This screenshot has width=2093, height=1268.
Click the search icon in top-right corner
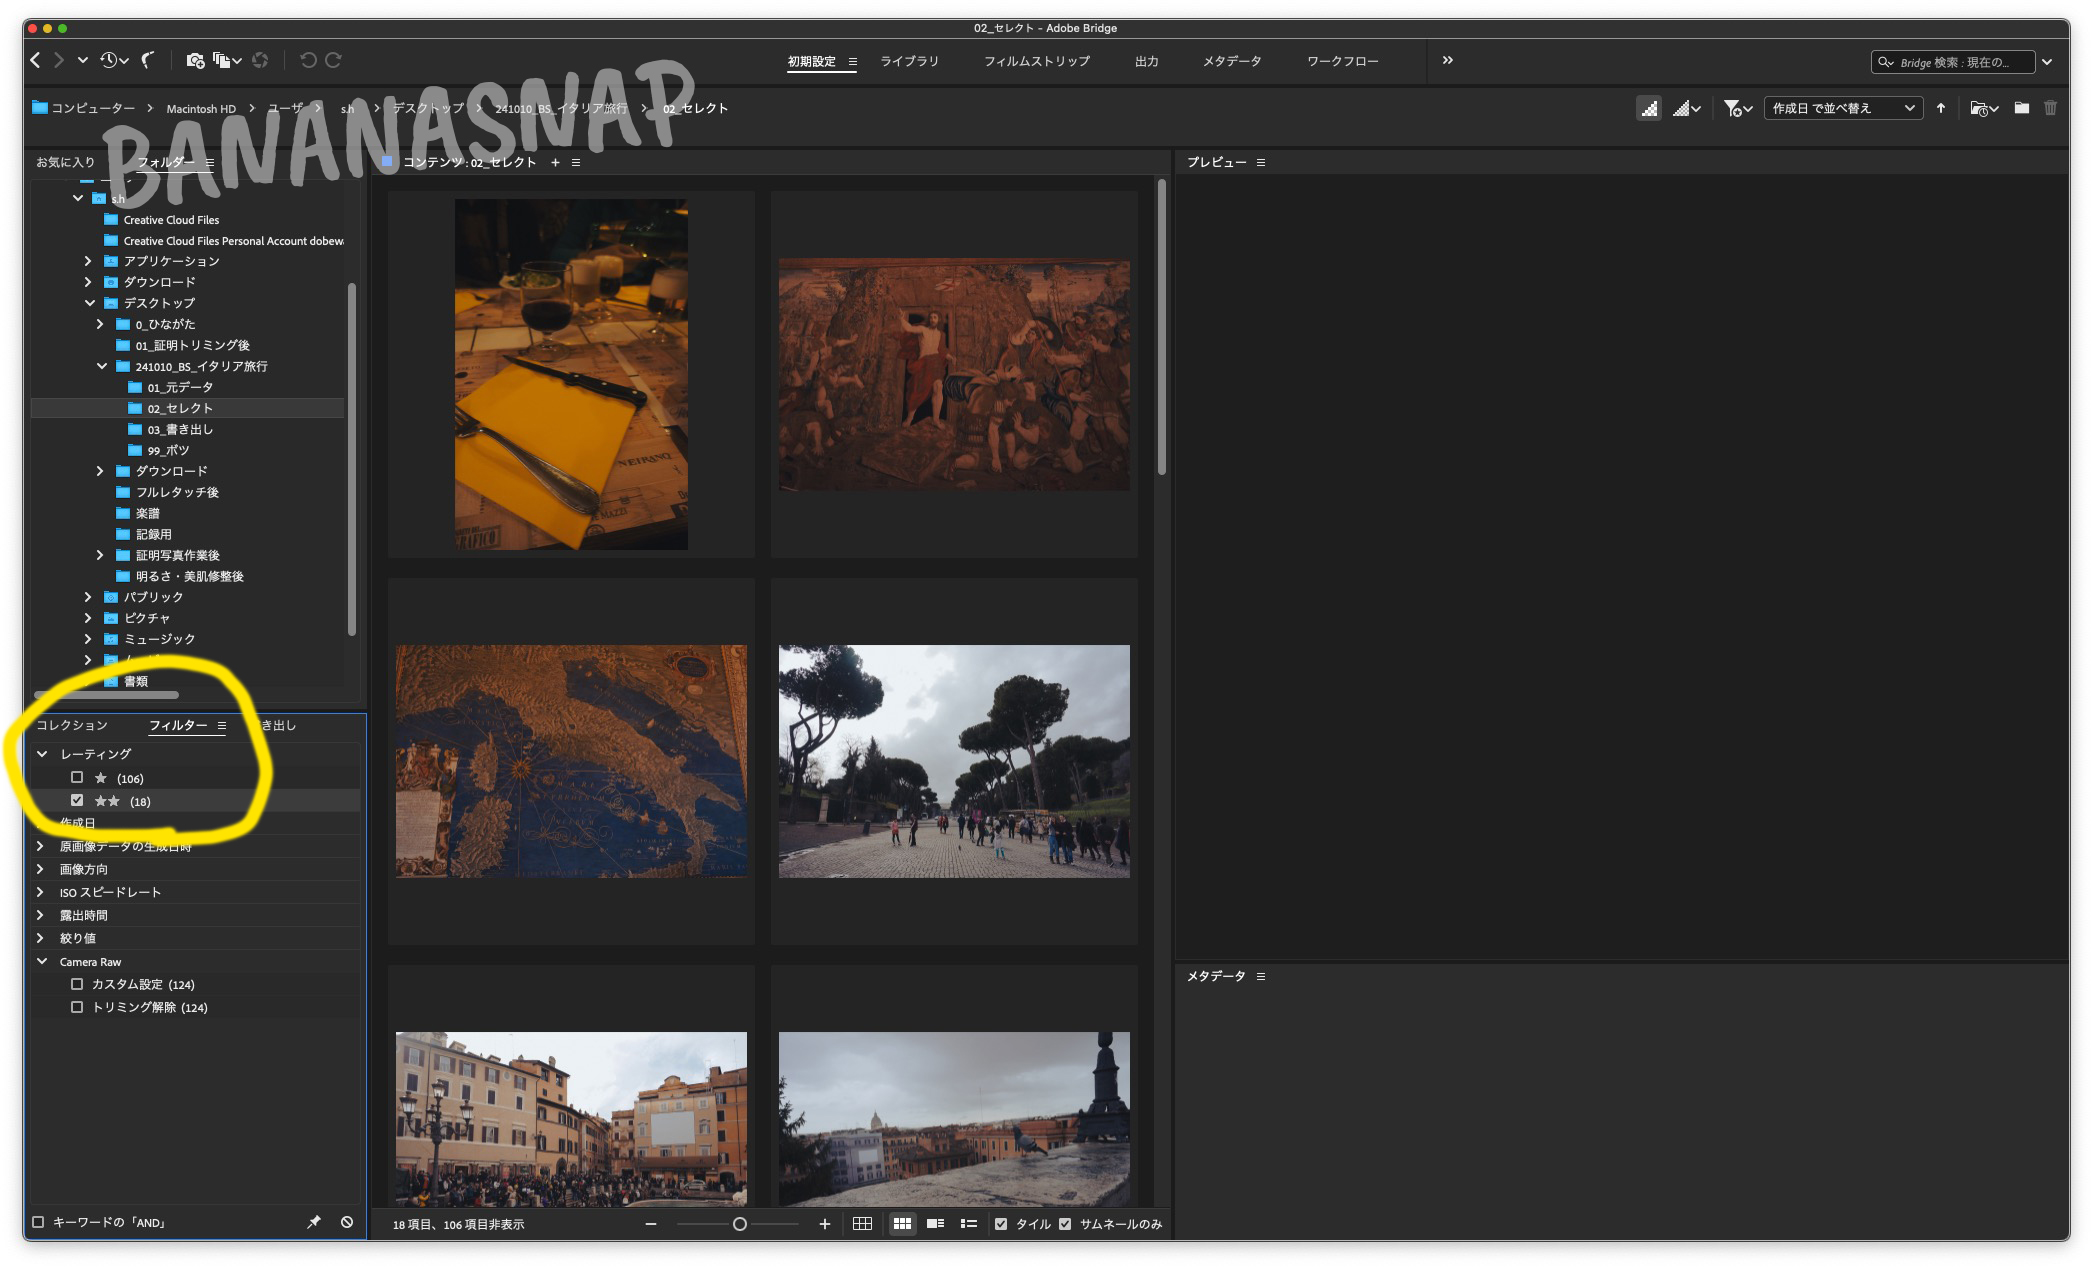tap(1887, 60)
